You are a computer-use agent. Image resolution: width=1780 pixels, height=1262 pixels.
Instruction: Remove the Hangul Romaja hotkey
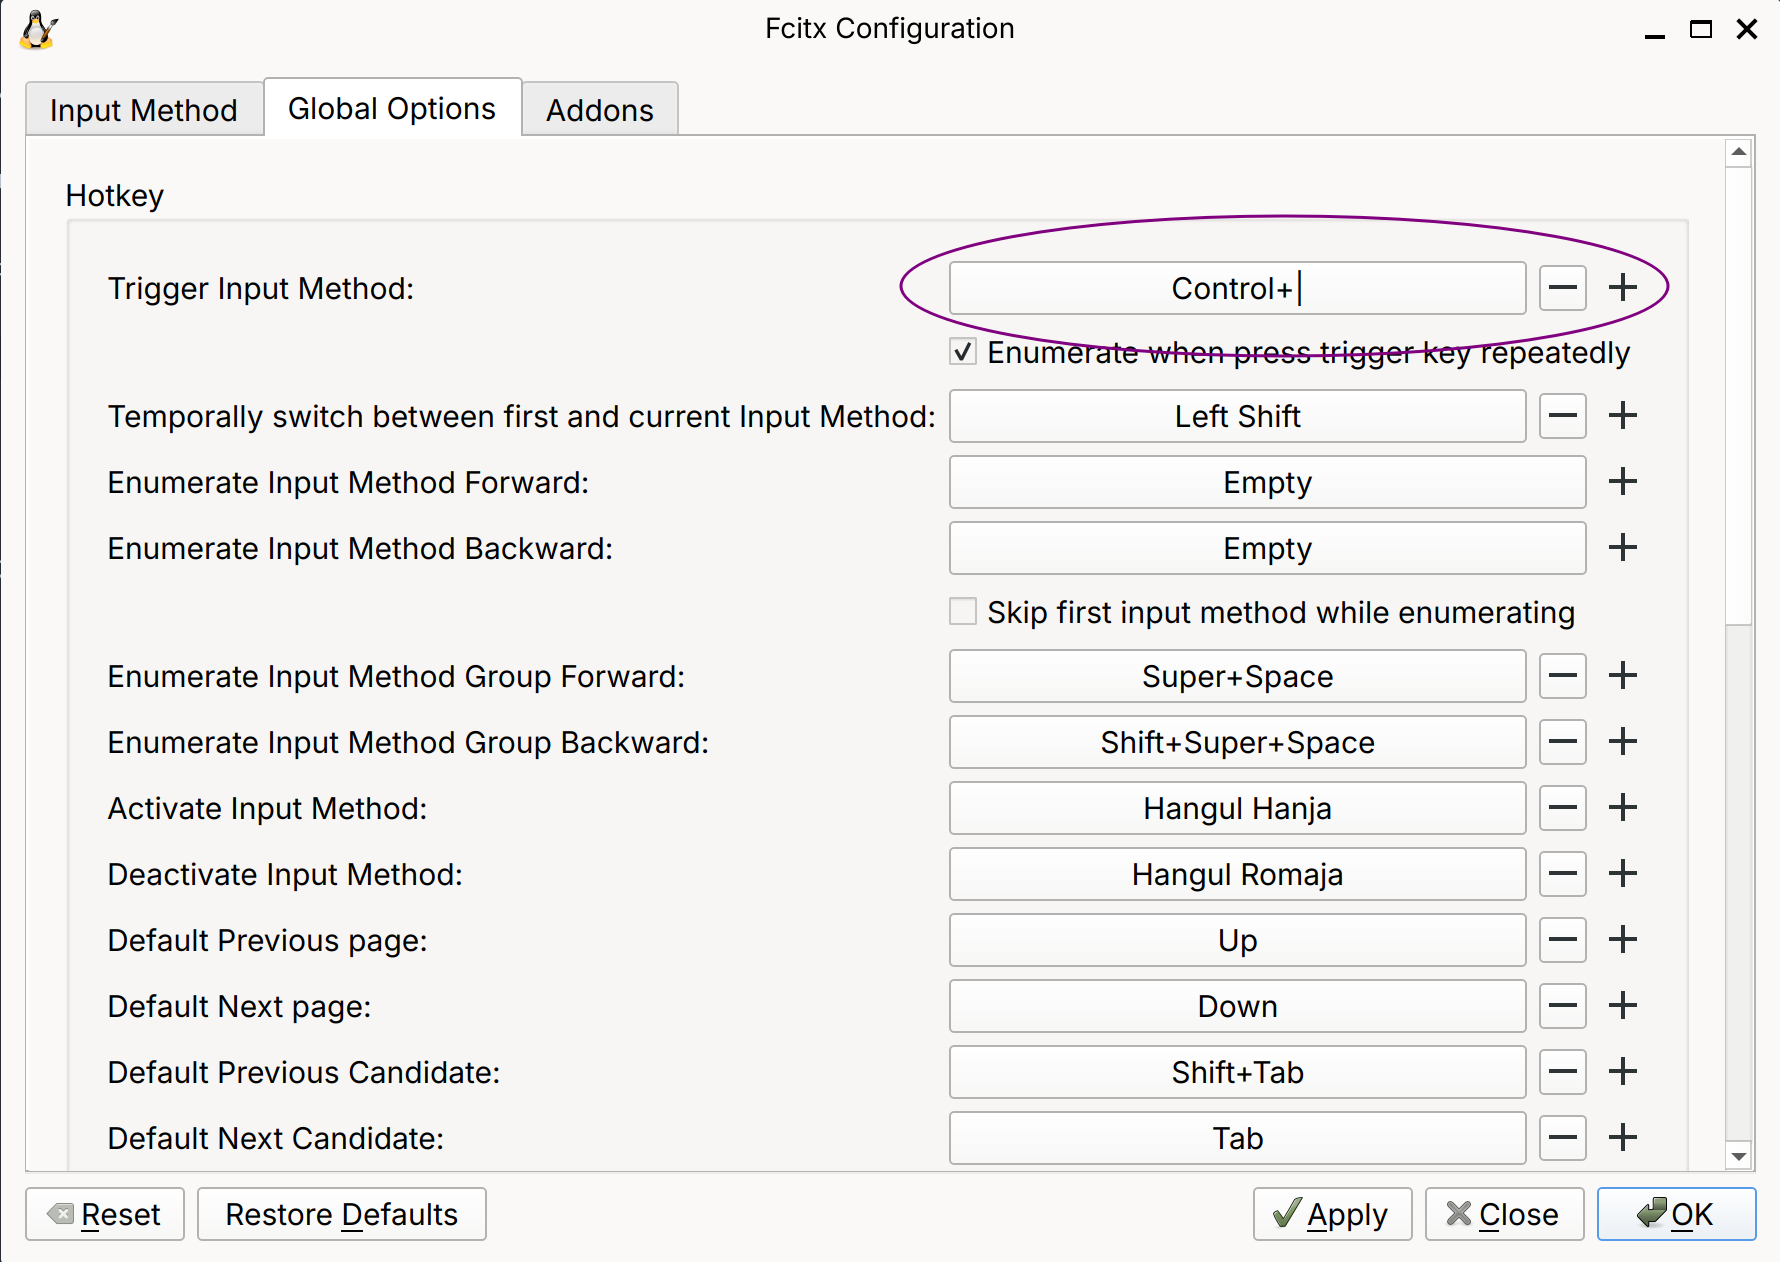[x=1563, y=874]
